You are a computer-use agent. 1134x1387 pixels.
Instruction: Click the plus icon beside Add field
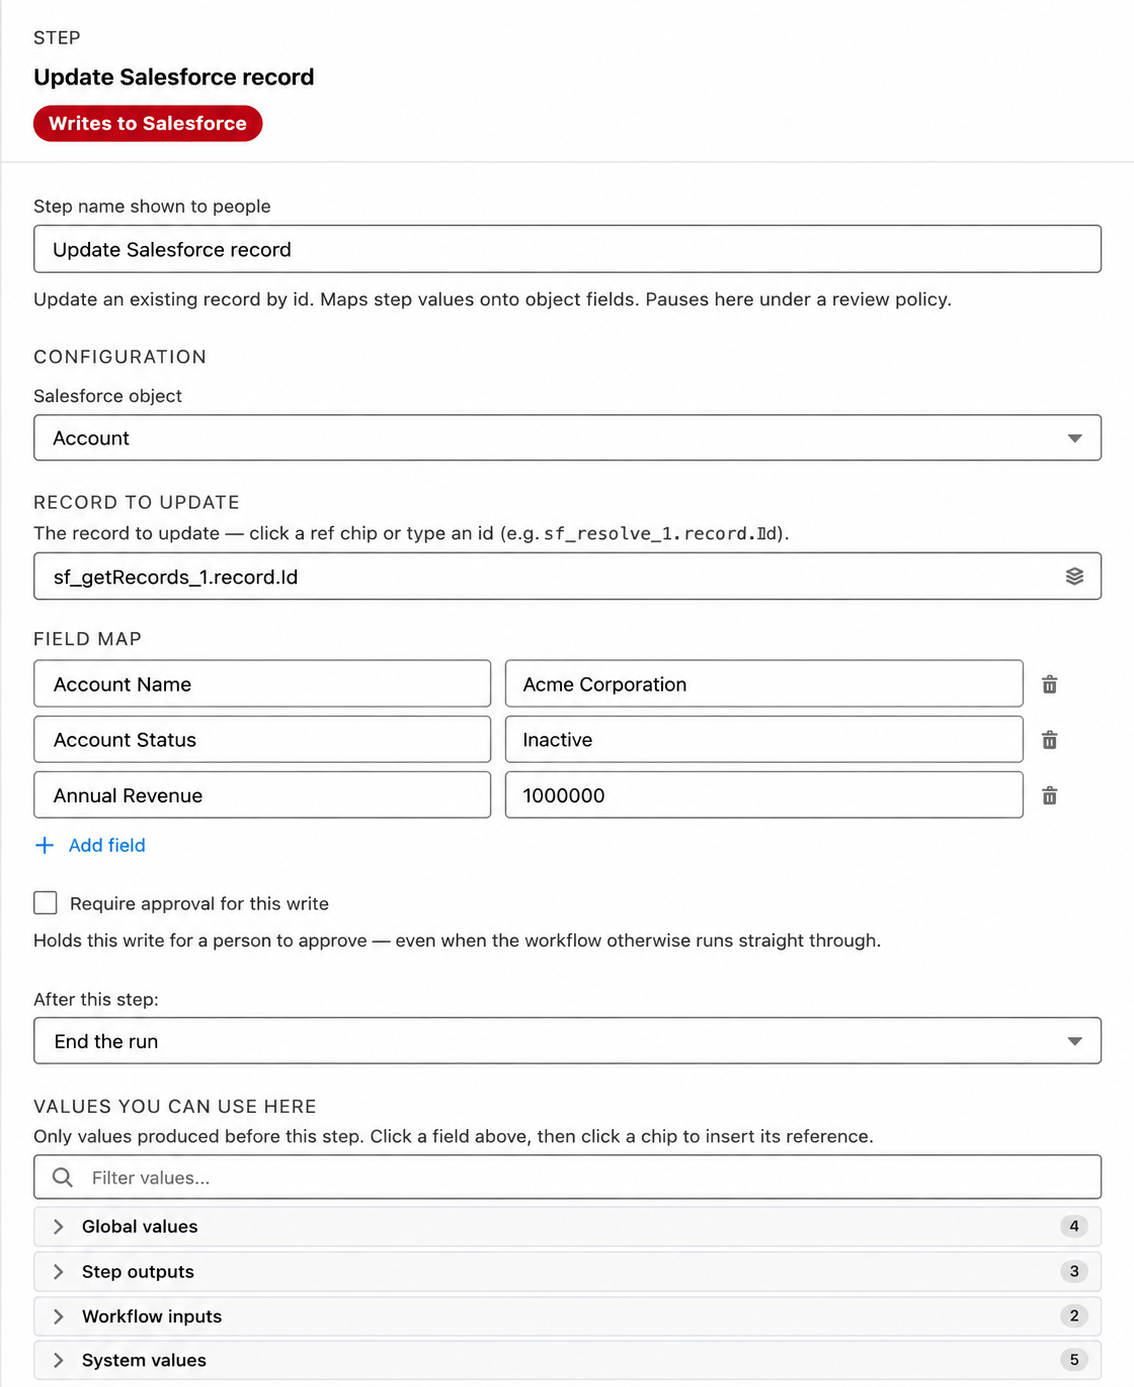tap(44, 845)
